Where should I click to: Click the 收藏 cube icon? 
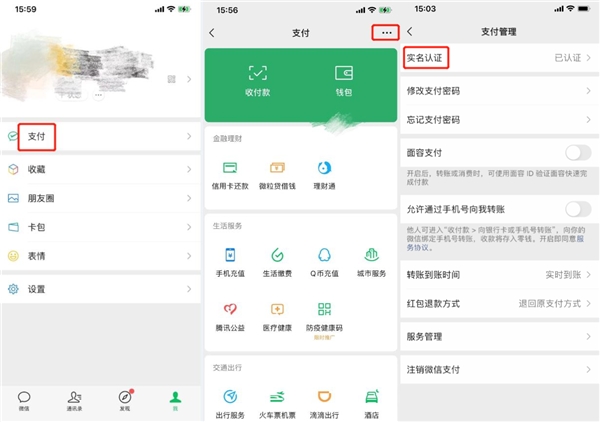point(13,169)
